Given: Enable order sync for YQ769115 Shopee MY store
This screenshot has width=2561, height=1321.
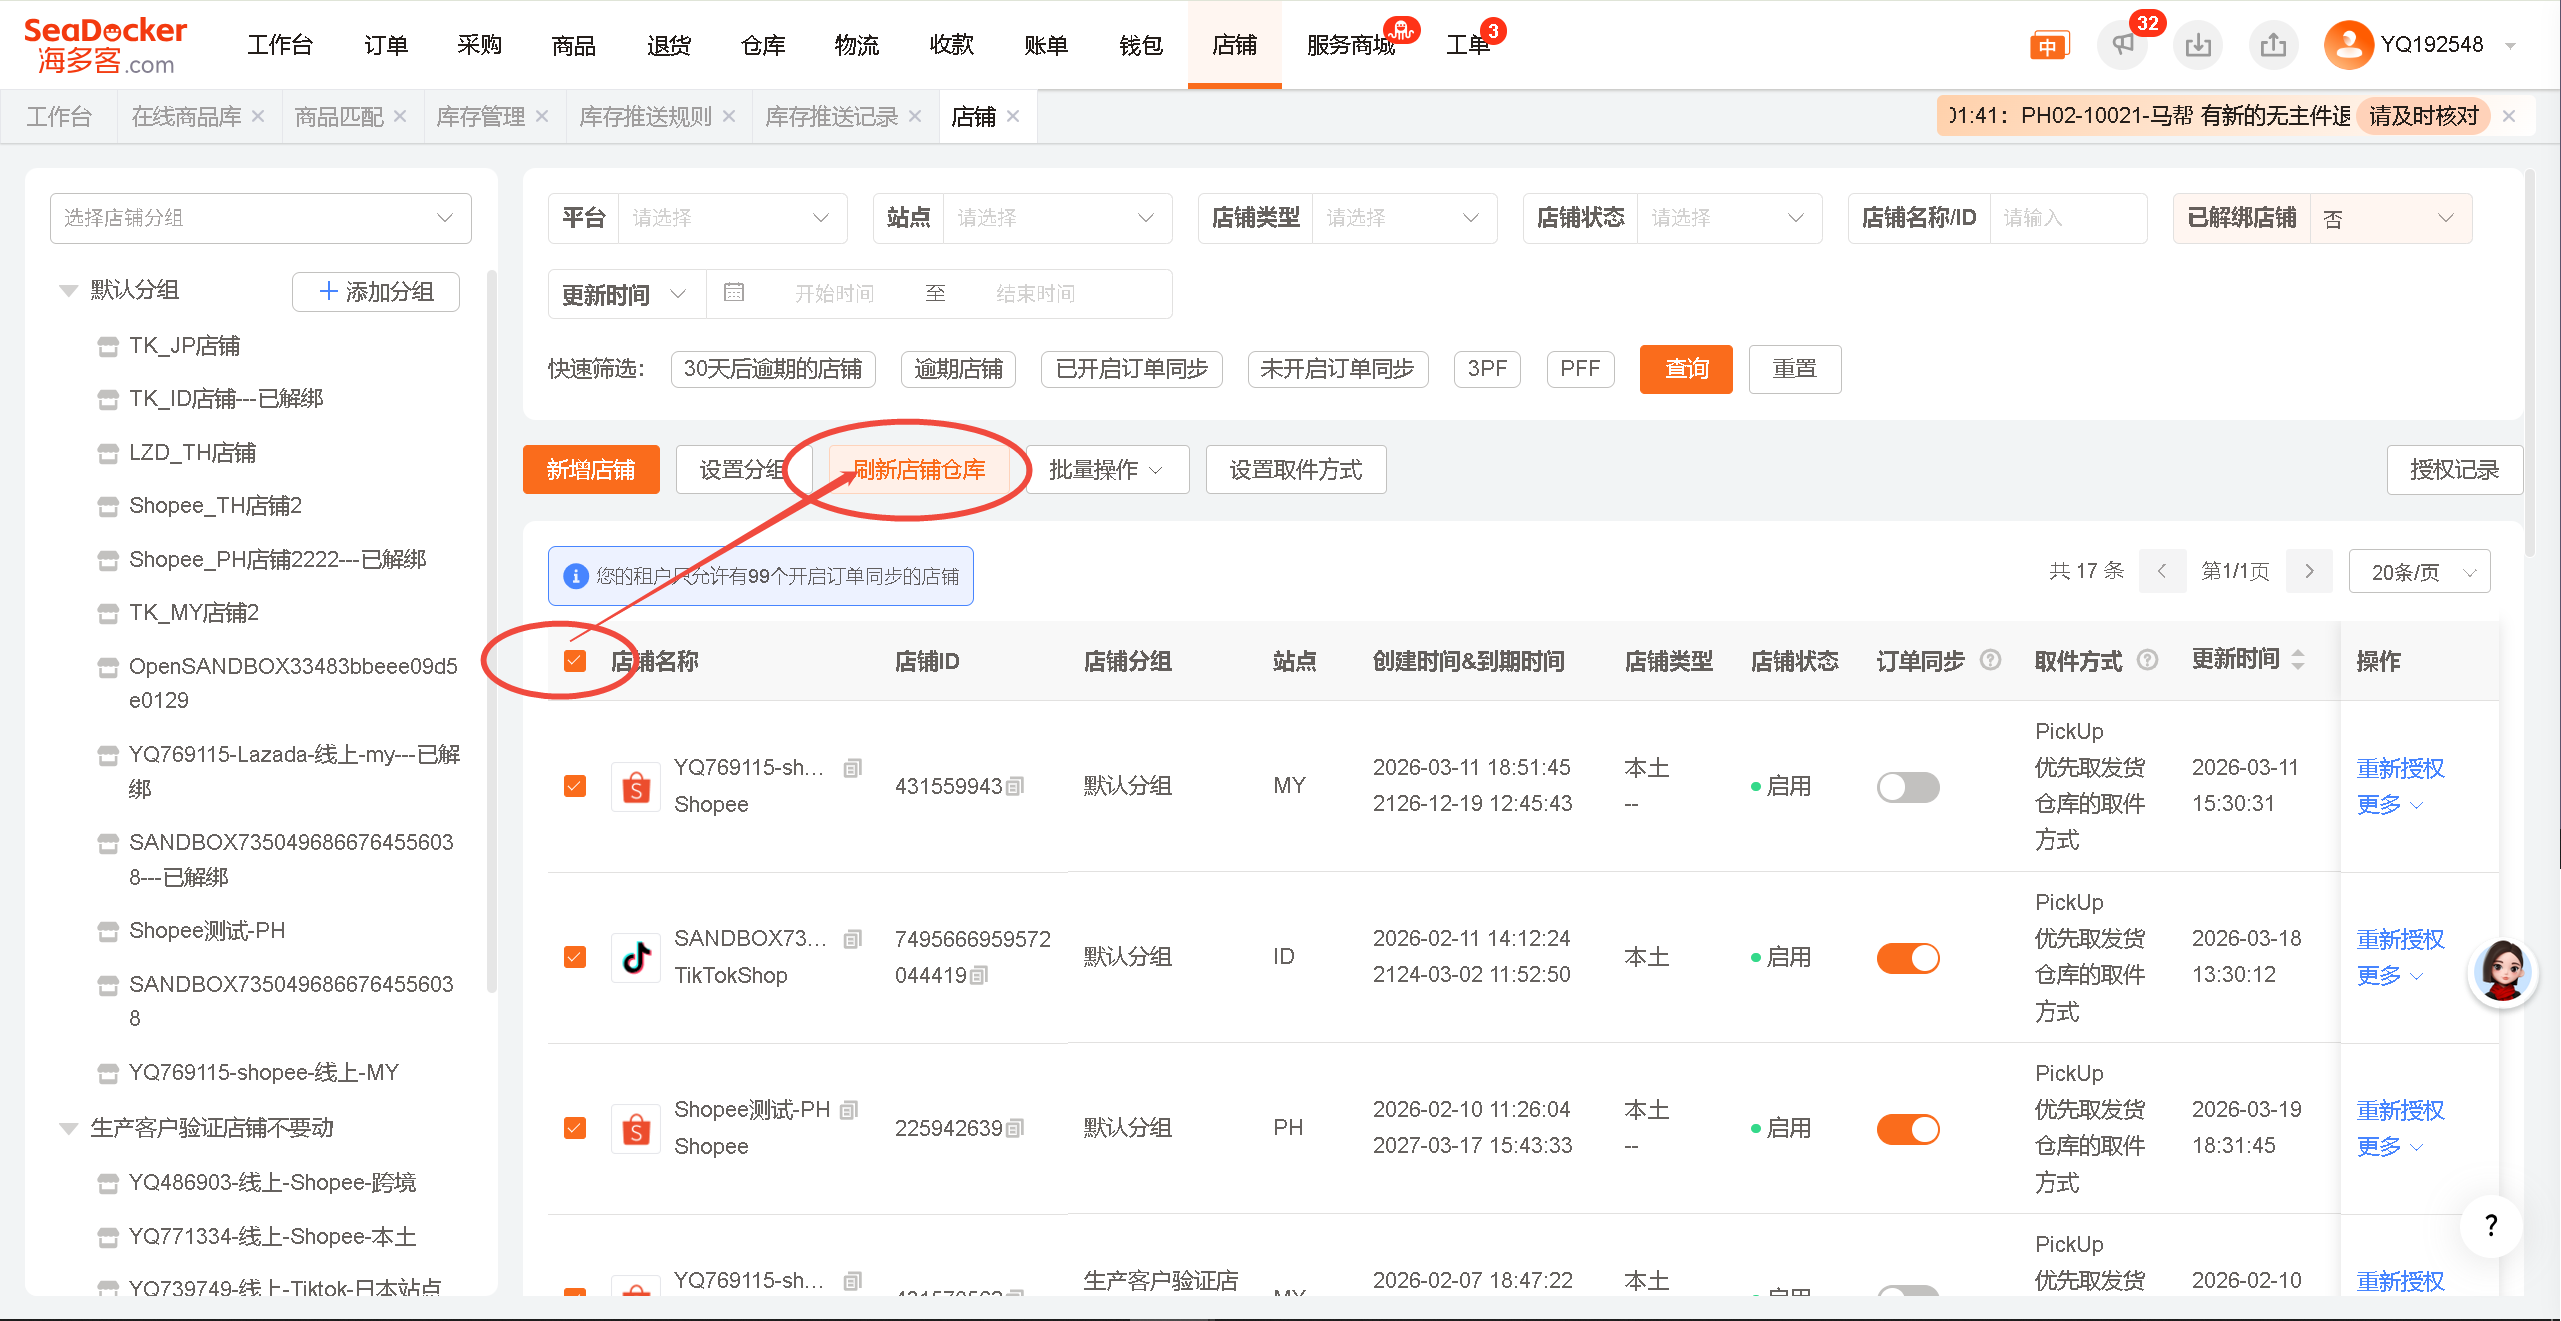Looking at the screenshot, I should (1907, 787).
